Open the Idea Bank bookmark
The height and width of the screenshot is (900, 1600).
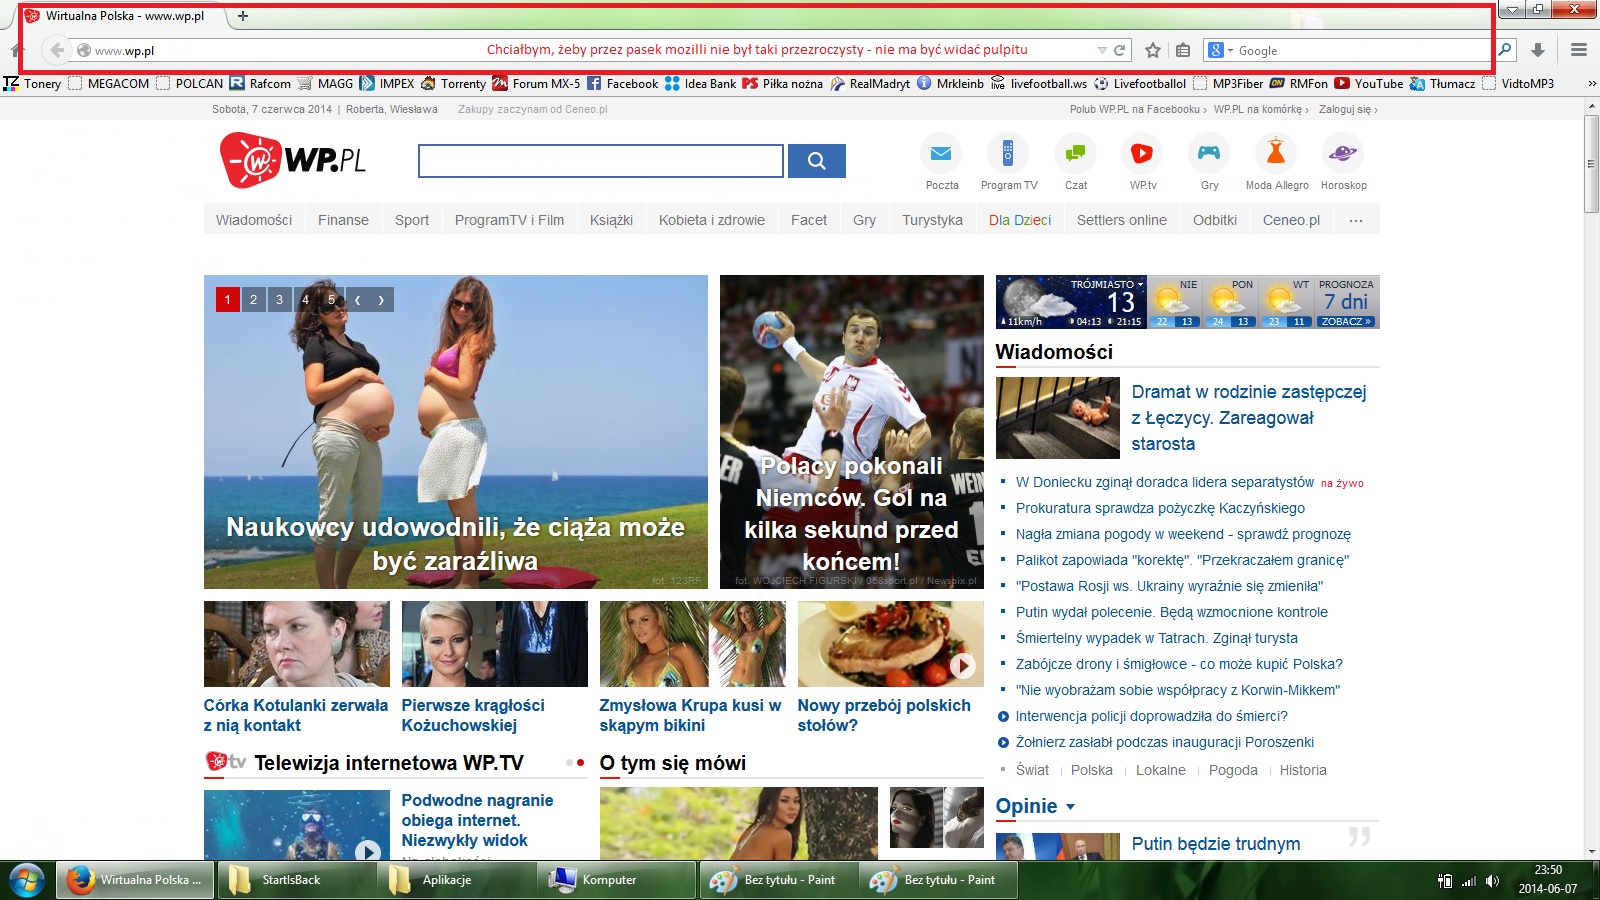pos(700,84)
